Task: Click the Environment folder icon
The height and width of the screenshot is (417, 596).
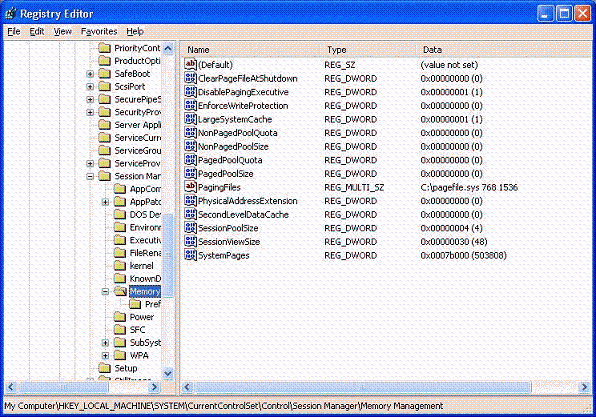Action: point(120,227)
